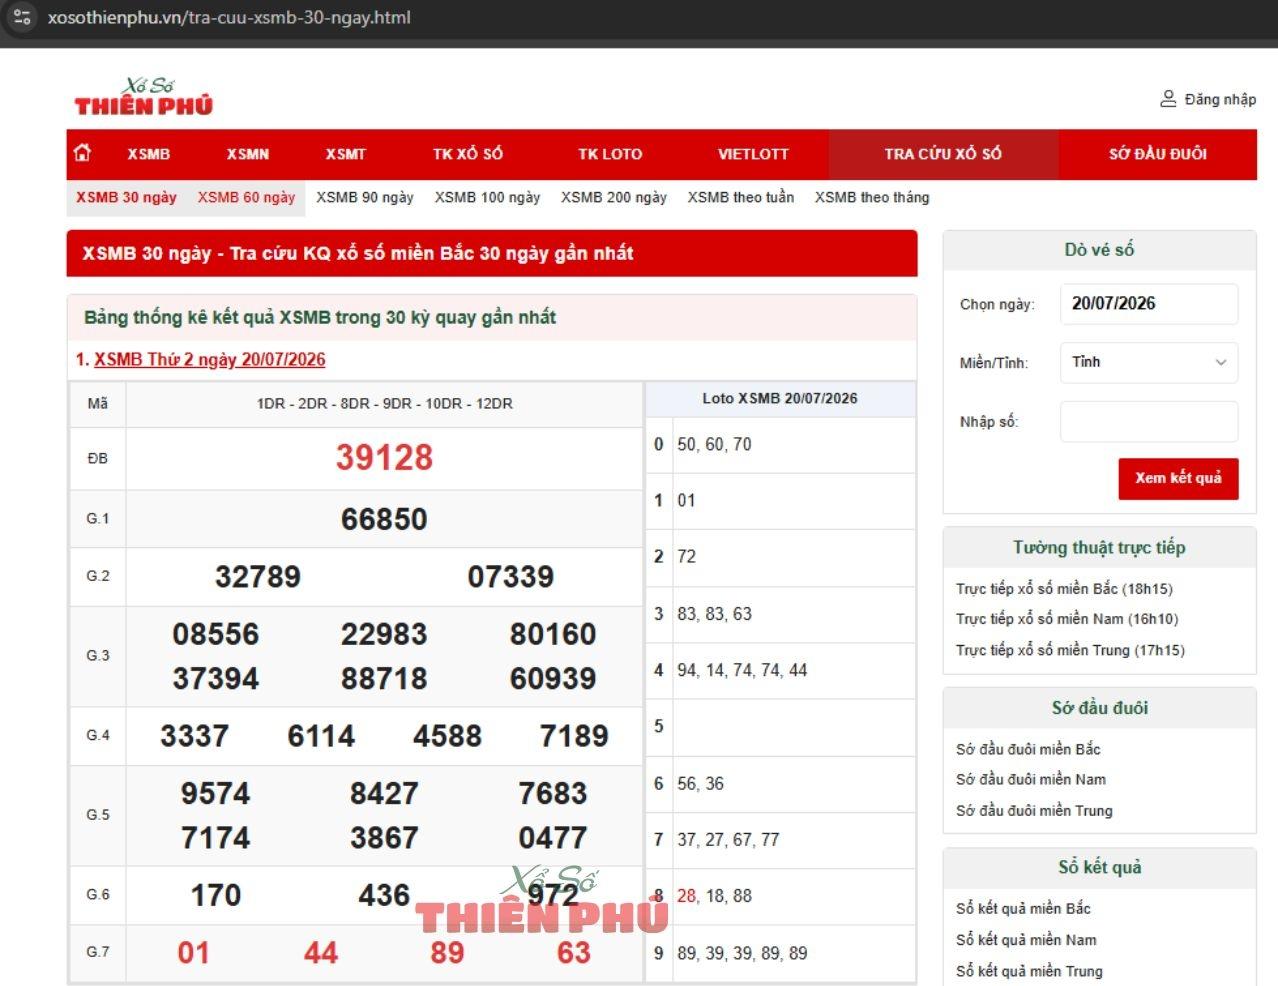
Task: Click the G.7 number 01
Action: (x=194, y=952)
